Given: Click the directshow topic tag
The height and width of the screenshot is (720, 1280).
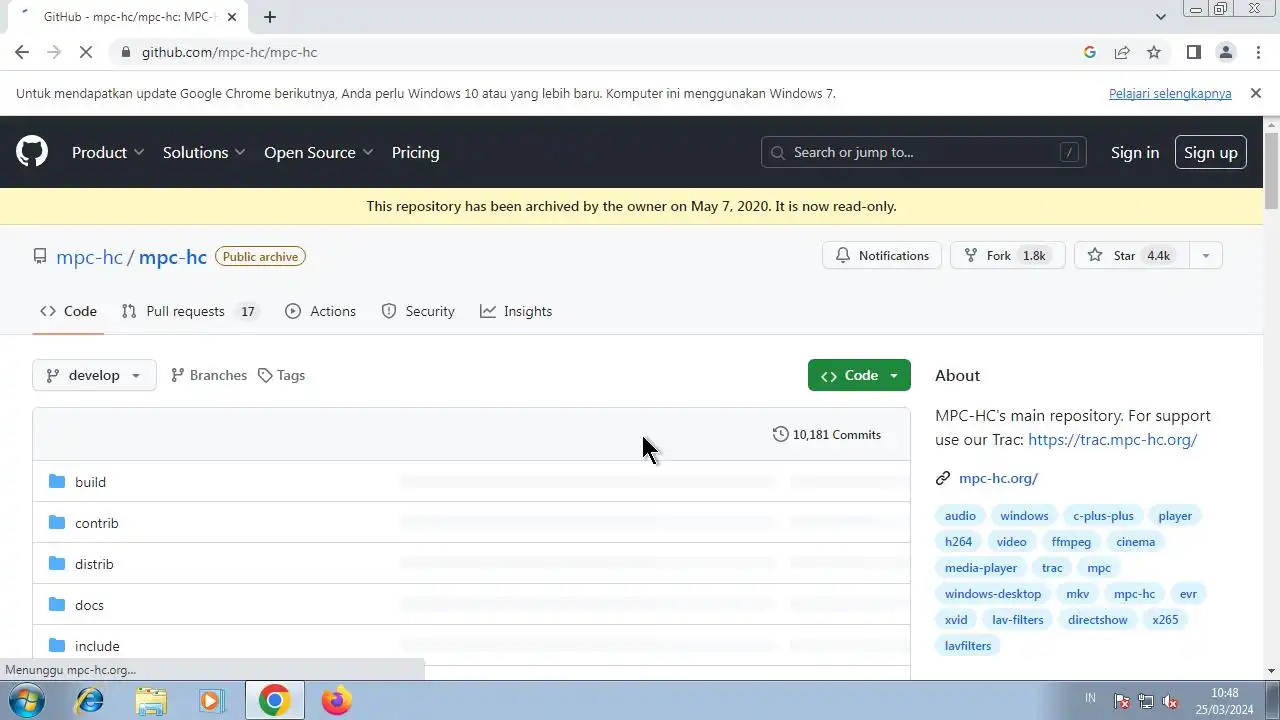Looking at the screenshot, I should 1097,620.
